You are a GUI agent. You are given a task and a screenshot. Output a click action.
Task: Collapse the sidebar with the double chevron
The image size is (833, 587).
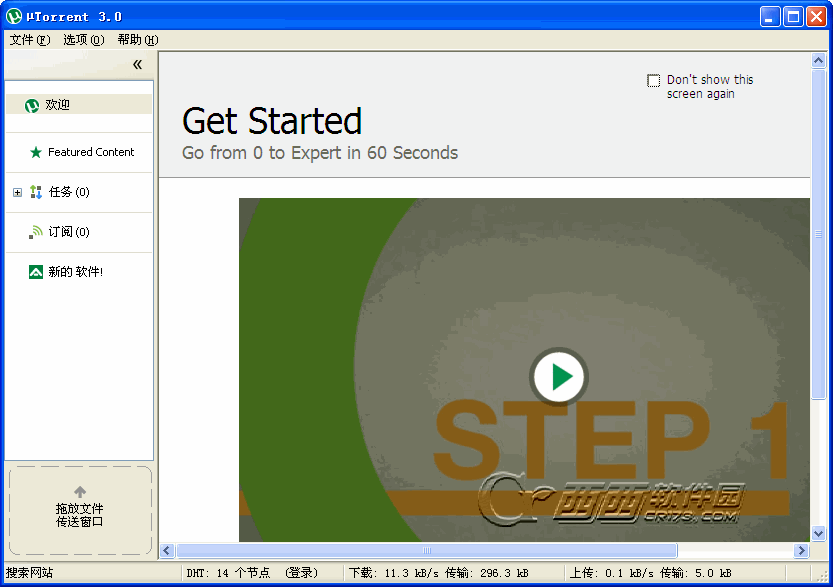138,64
